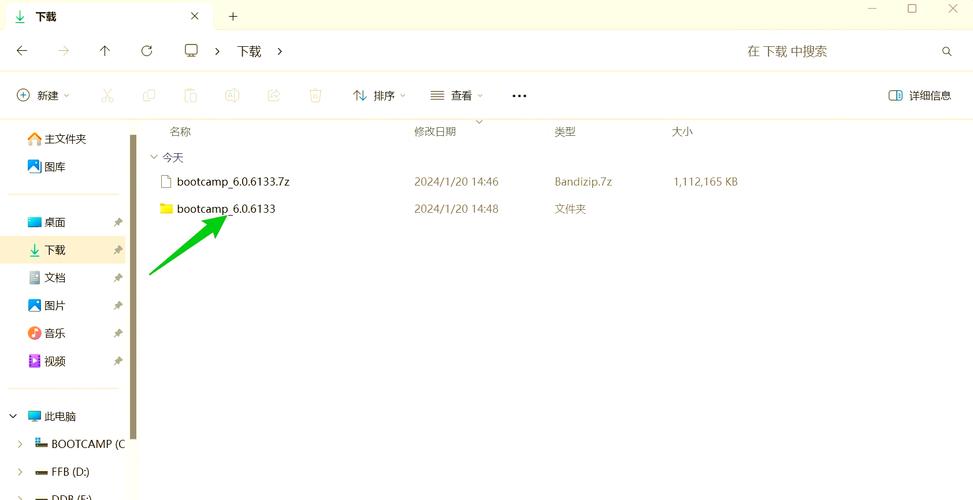Focus the 在 下载 中搜索 search box
Screen dimensions: 973x500
point(787,51)
